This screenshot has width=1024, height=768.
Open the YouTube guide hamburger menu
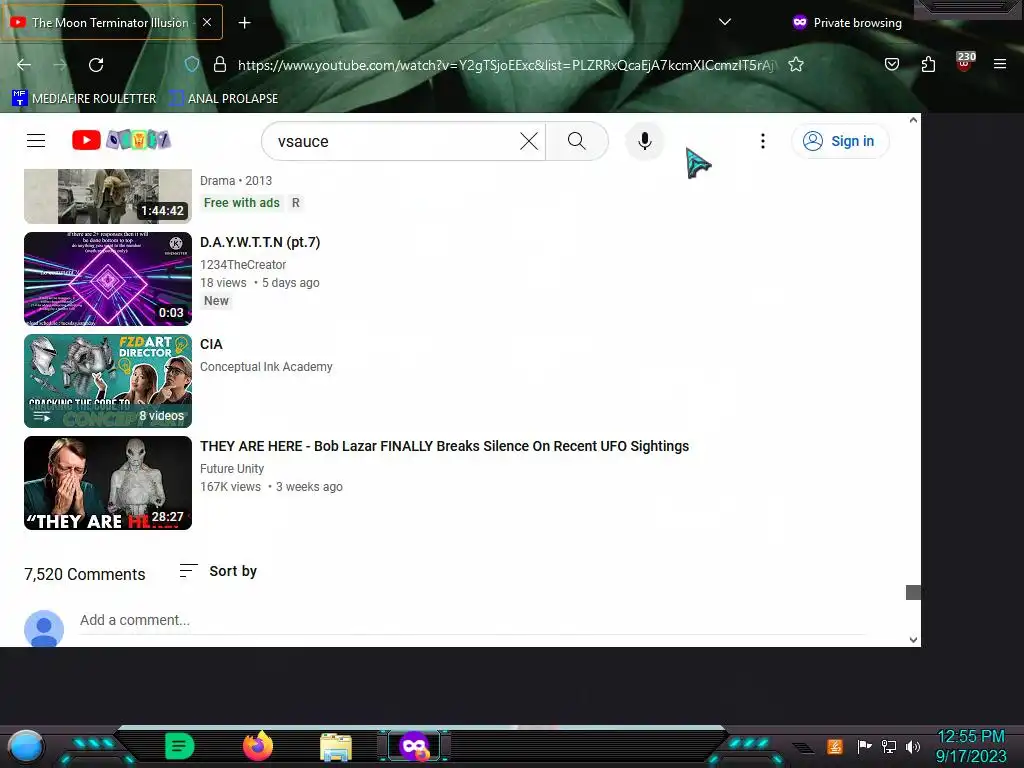coord(36,140)
